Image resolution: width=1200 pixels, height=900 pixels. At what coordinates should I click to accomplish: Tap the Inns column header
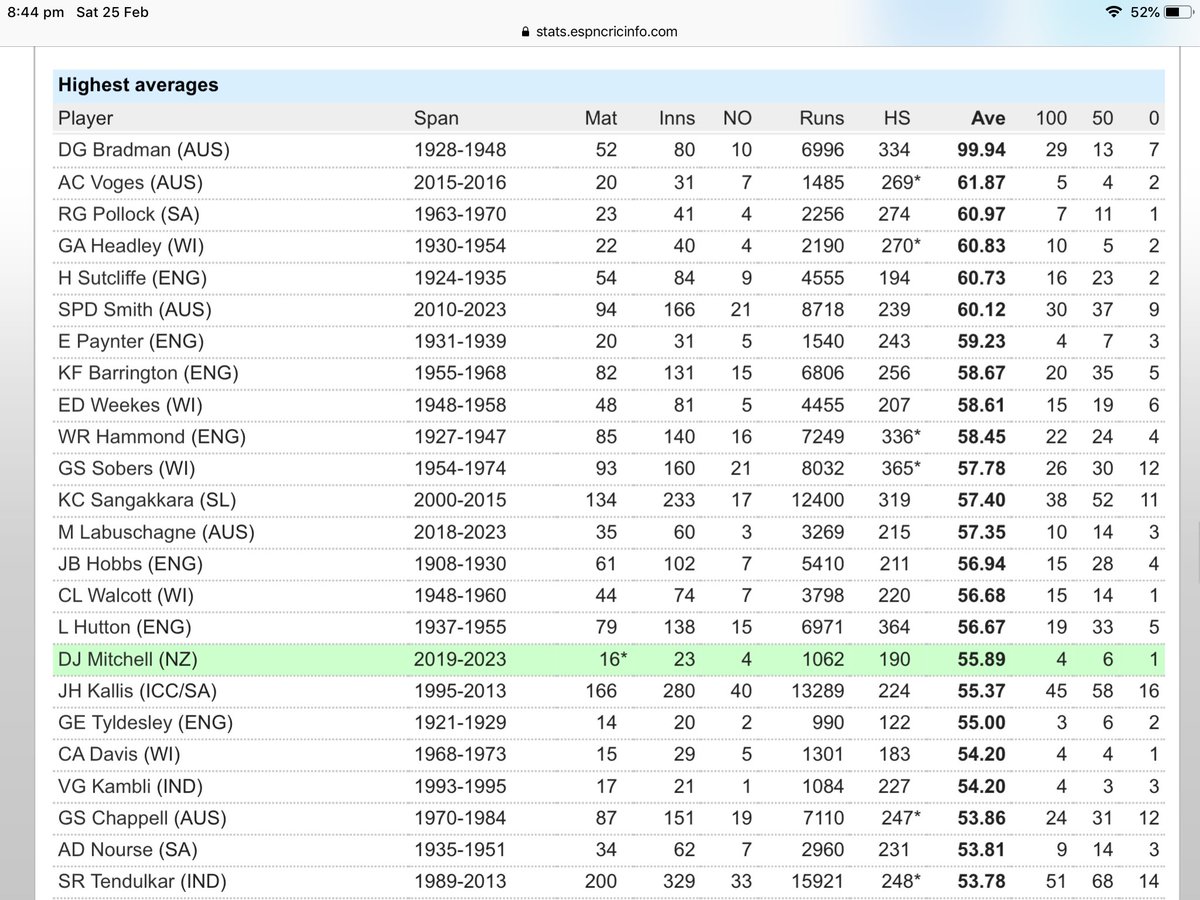pyautogui.click(x=677, y=118)
